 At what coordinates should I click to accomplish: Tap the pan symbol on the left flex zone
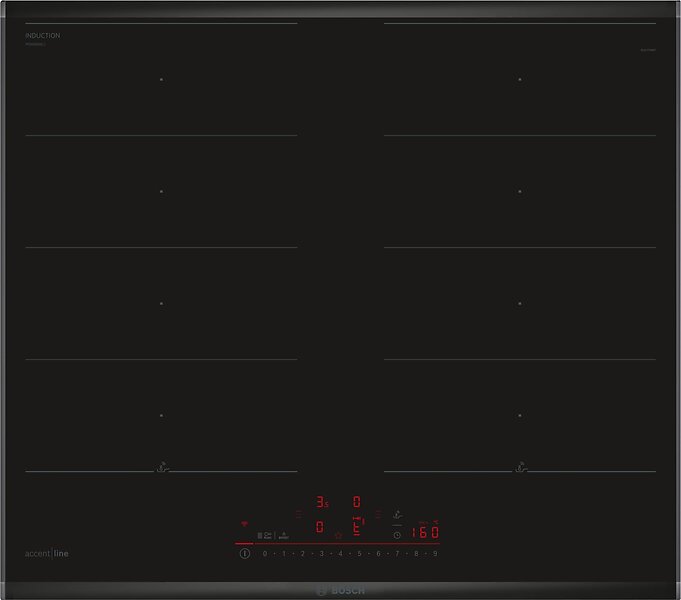pyautogui.click(x=160, y=466)
